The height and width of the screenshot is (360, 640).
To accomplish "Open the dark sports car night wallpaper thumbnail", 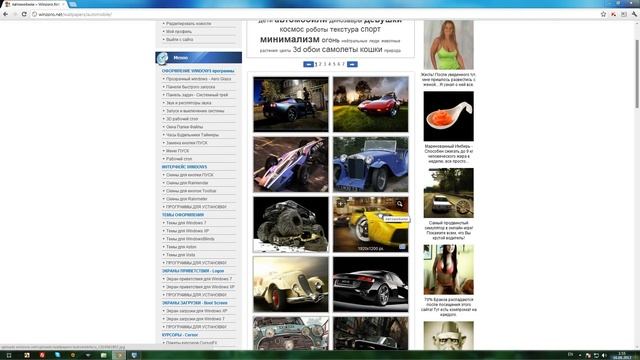I will coord(291,104).
